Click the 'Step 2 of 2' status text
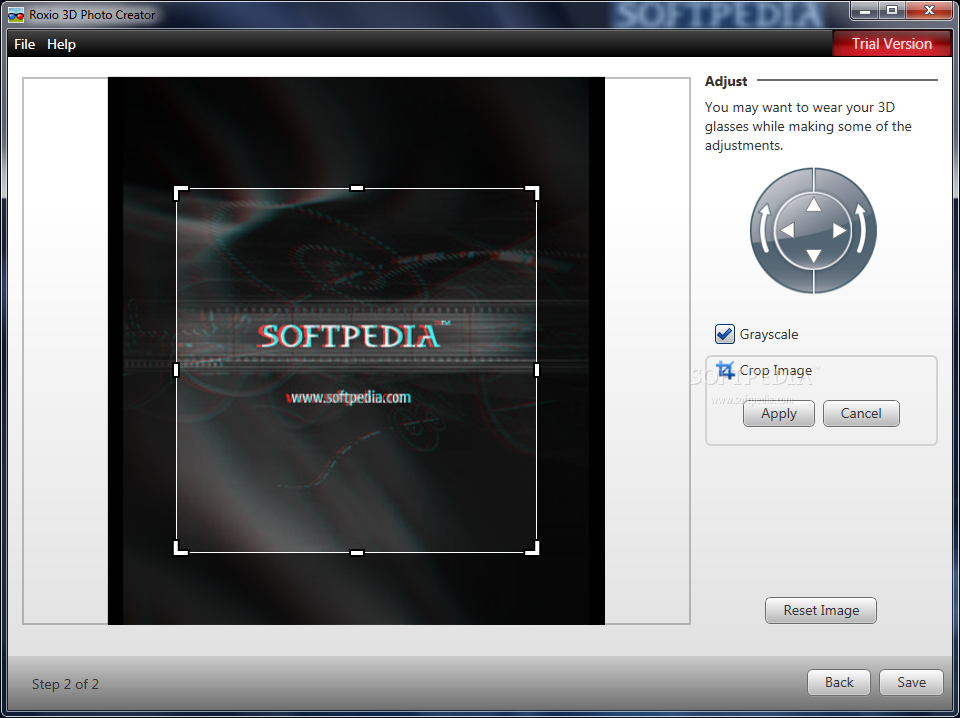The width and height of the screenshot is (960, 718). point(65,684)
